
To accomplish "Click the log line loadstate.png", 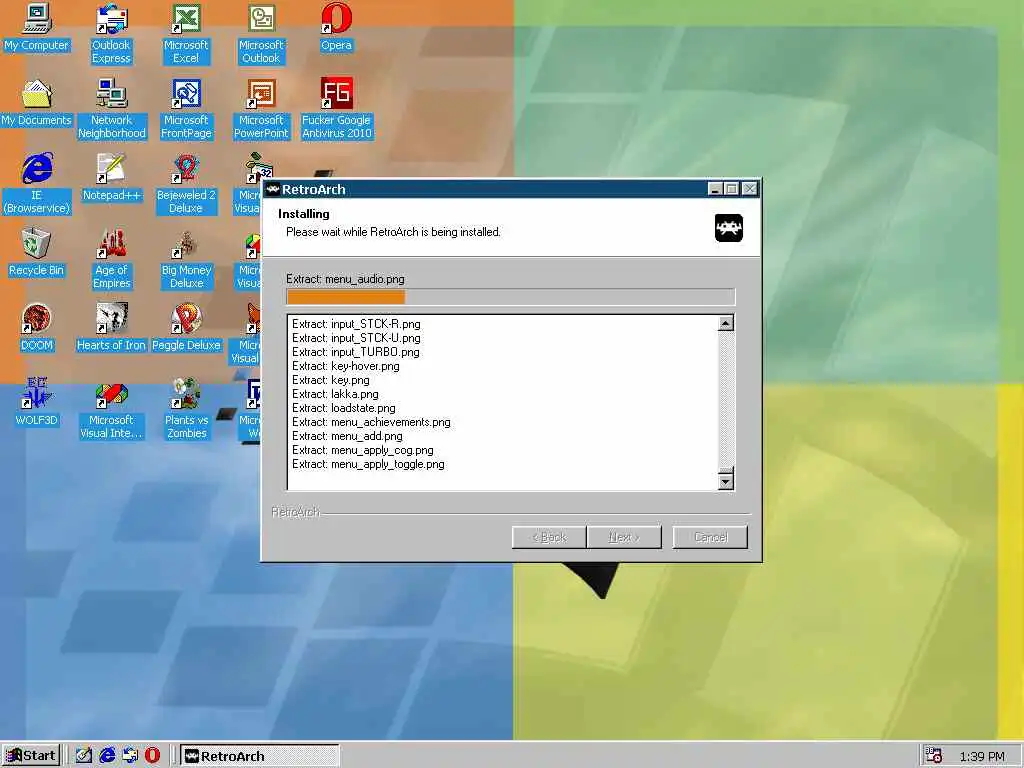I will pos(344,408).
